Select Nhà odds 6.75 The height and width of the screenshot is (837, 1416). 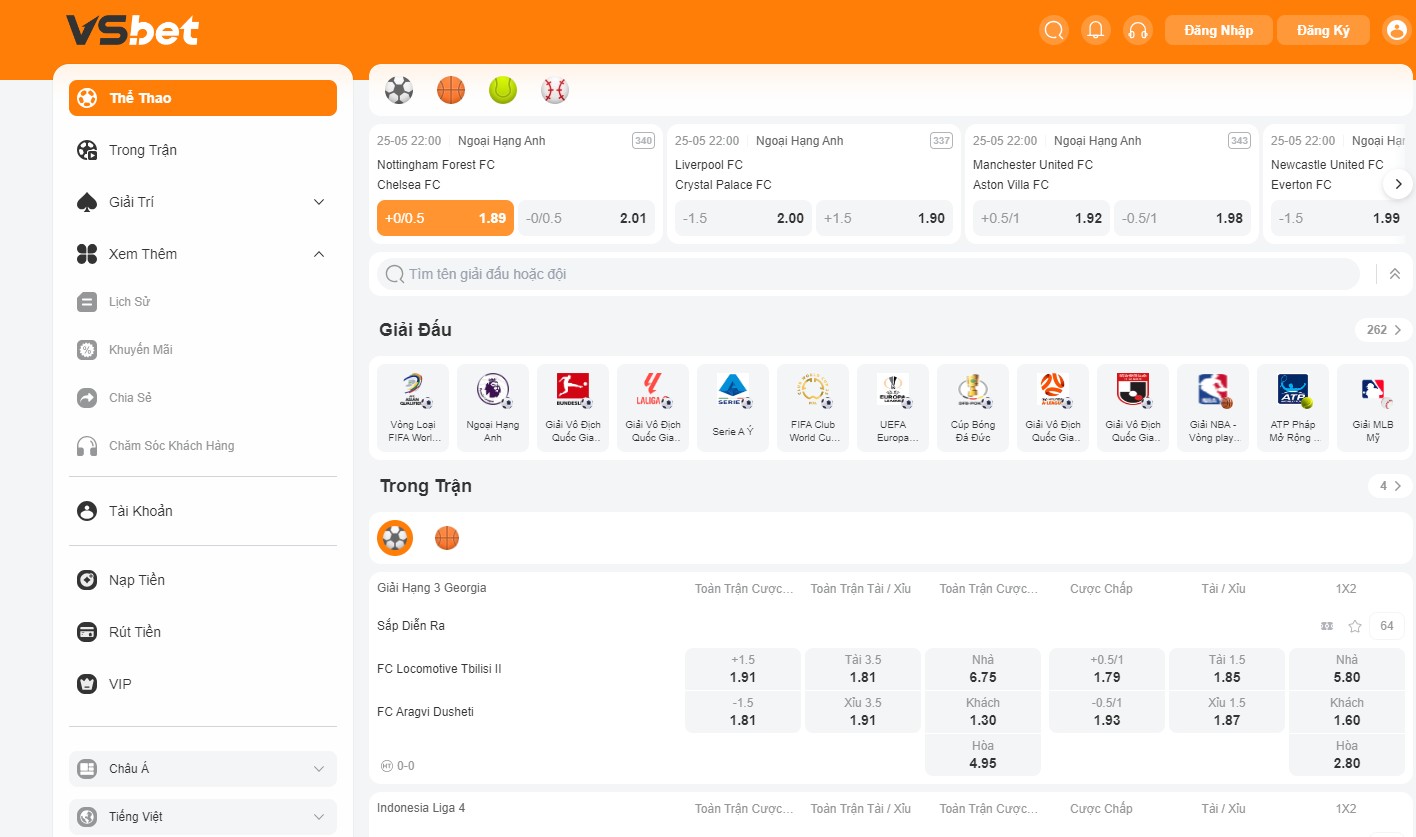[983, 669]
